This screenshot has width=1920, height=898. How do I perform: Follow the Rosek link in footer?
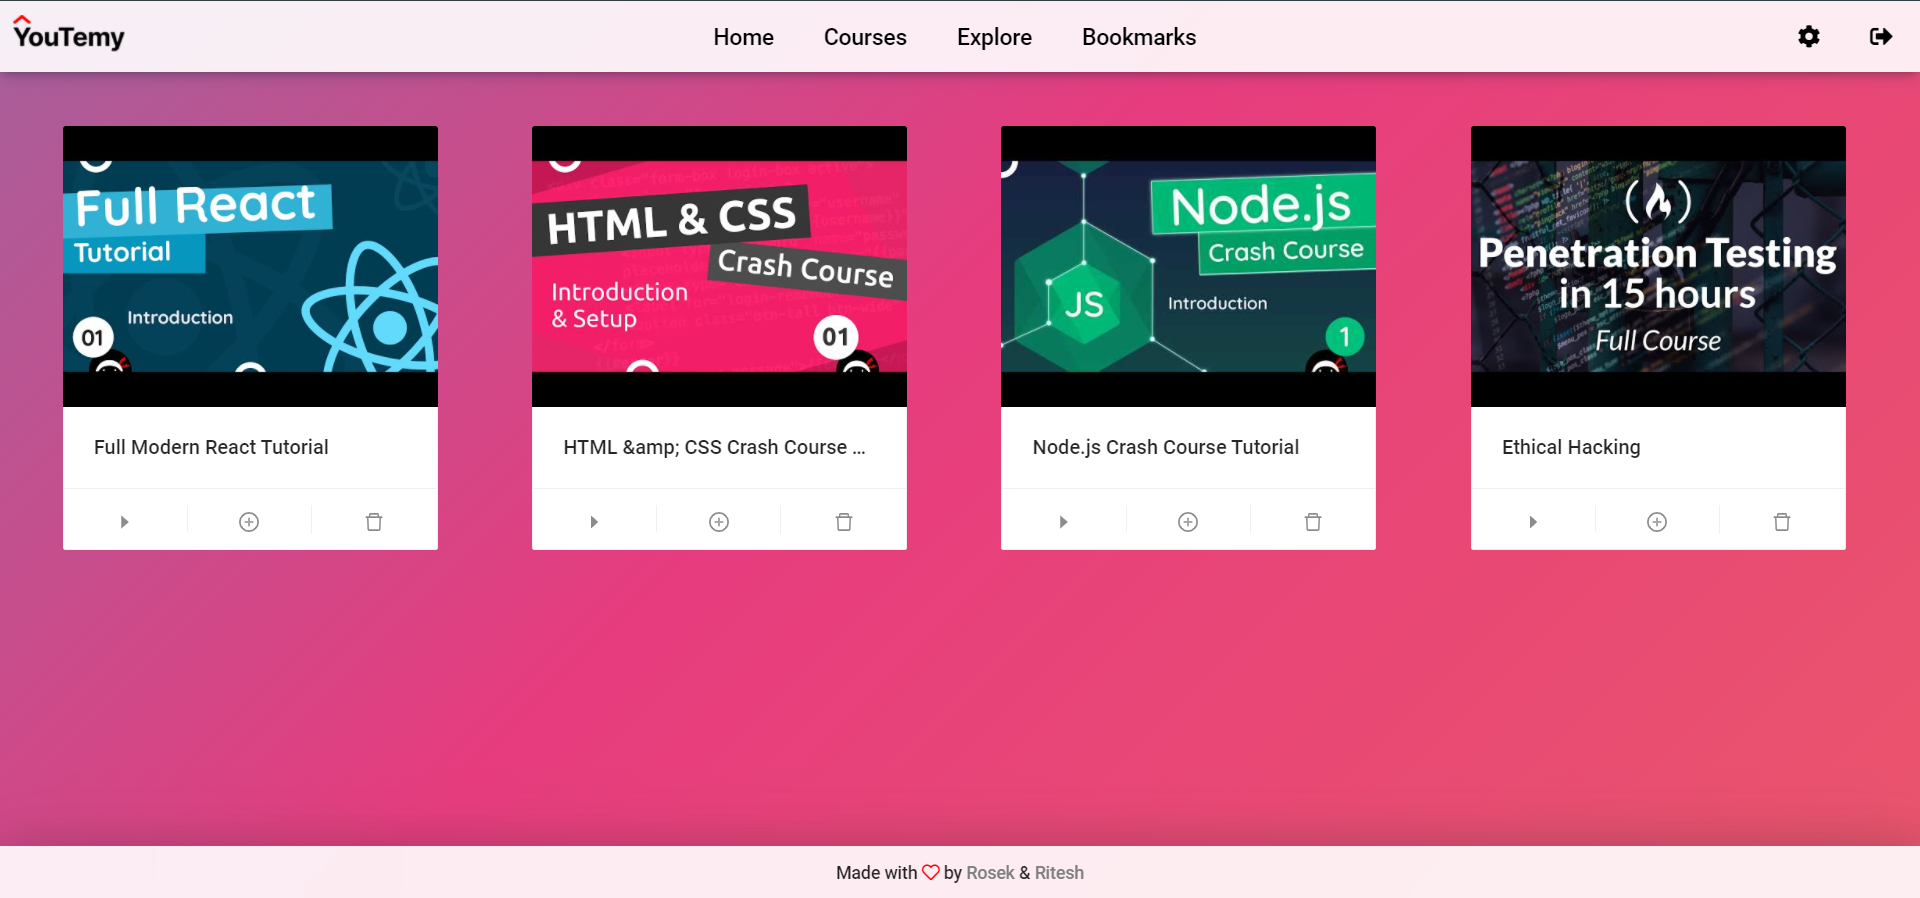point(990,873)
